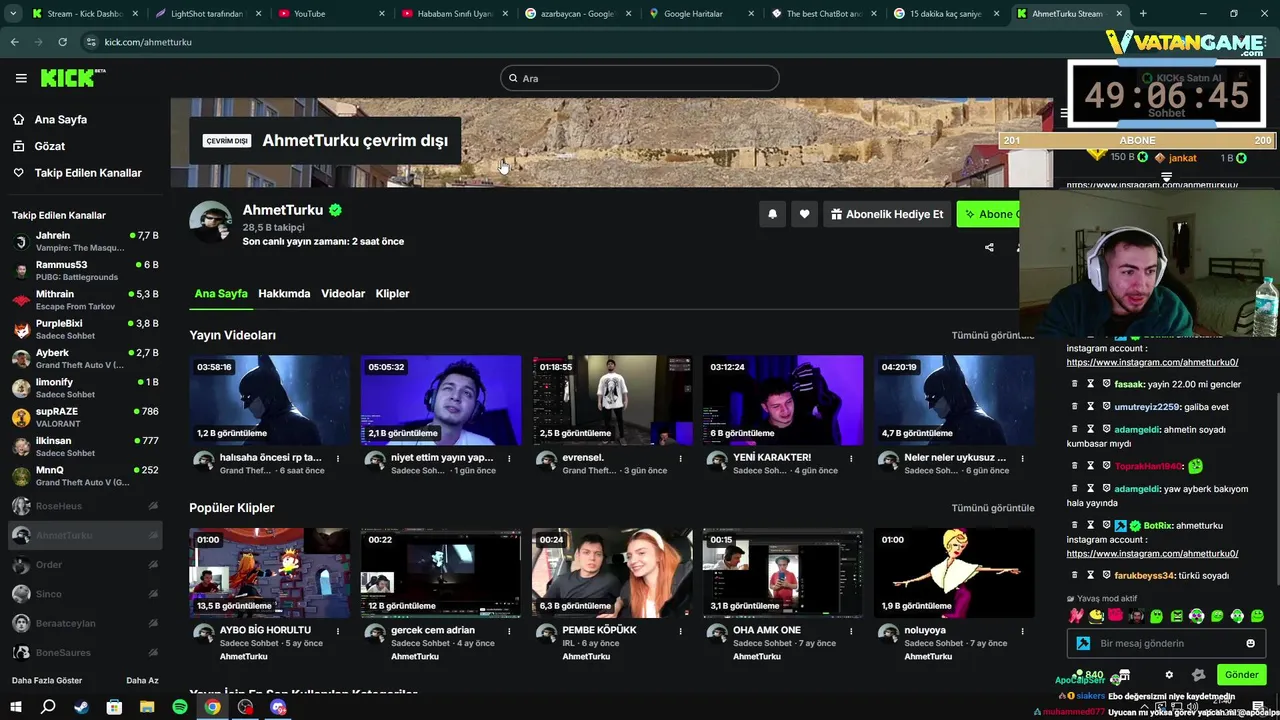
Task: Click ban shield icon on farukbeyss34's message
Action: coord(1107,575)
